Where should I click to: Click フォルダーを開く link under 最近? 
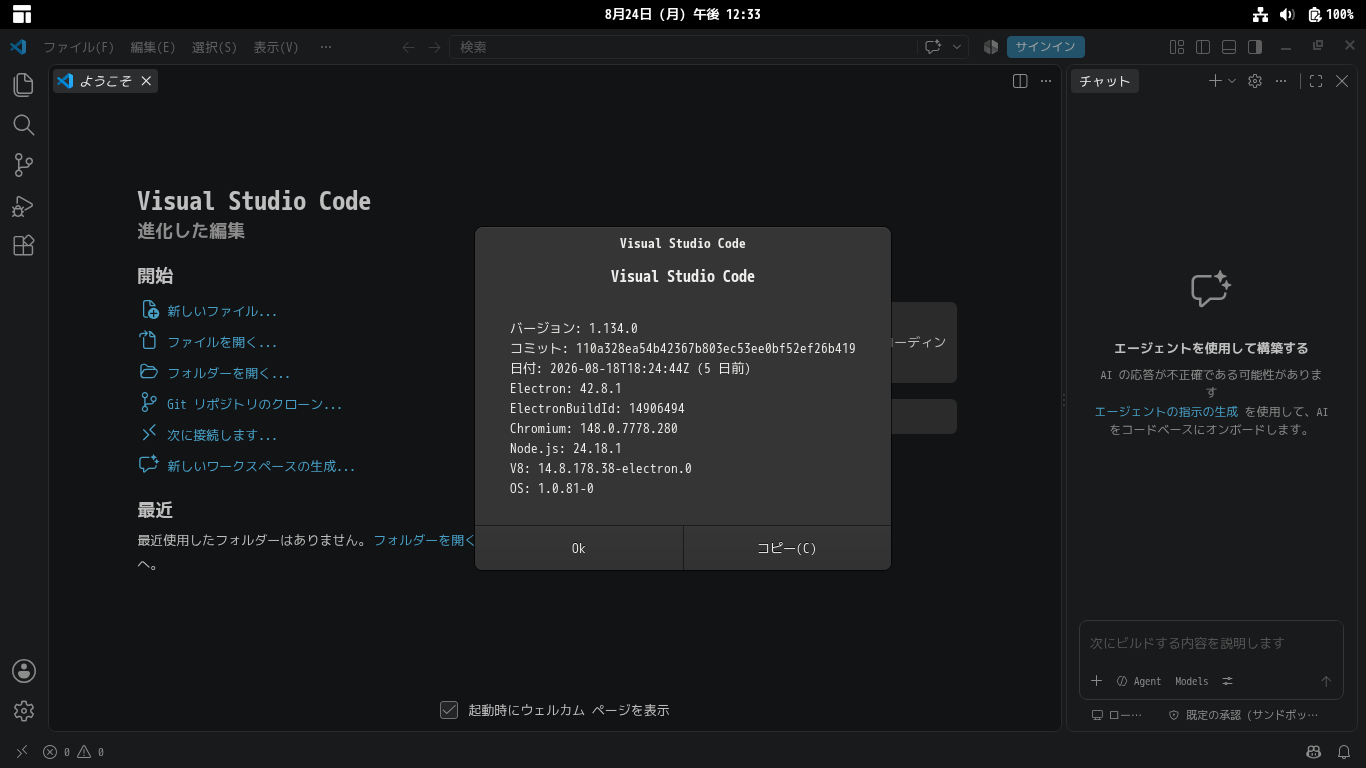(424, 540)
